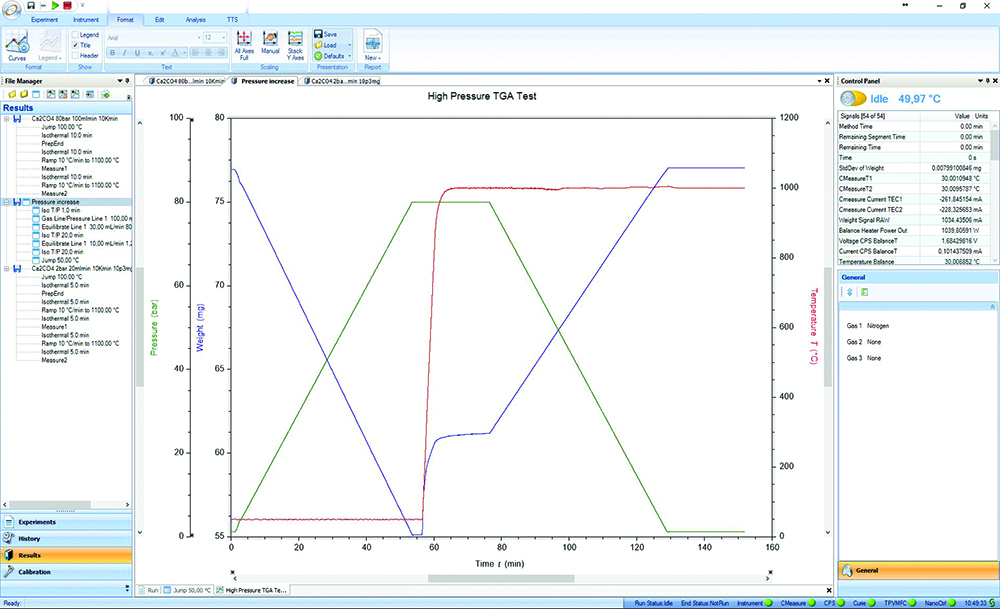The width and height of the screenshot is (1000, 609).
Task: Open the Ca2CO4 80b document tab
Action: point(187,80)
